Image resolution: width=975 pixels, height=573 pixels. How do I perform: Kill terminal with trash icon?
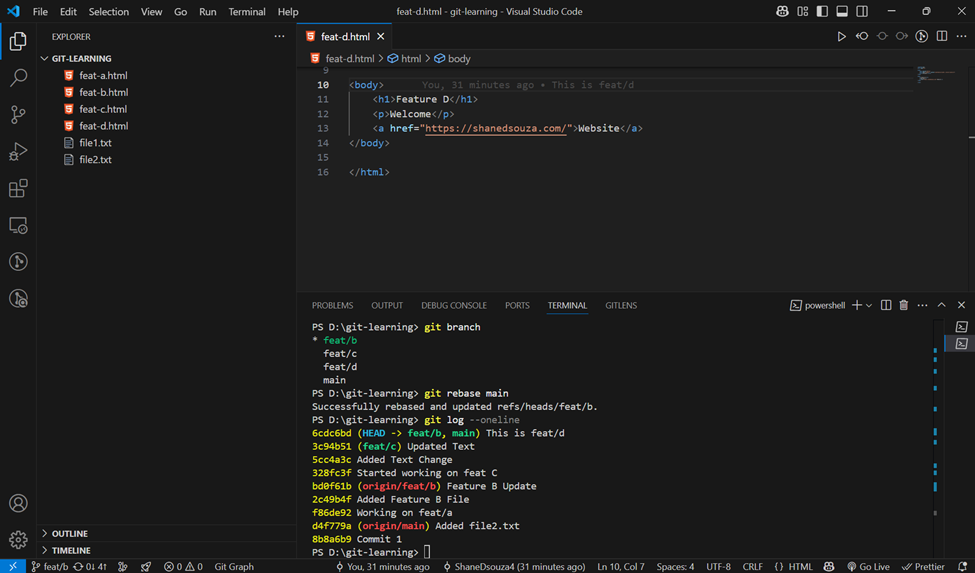pyautogui.click(x=903, y=305)
